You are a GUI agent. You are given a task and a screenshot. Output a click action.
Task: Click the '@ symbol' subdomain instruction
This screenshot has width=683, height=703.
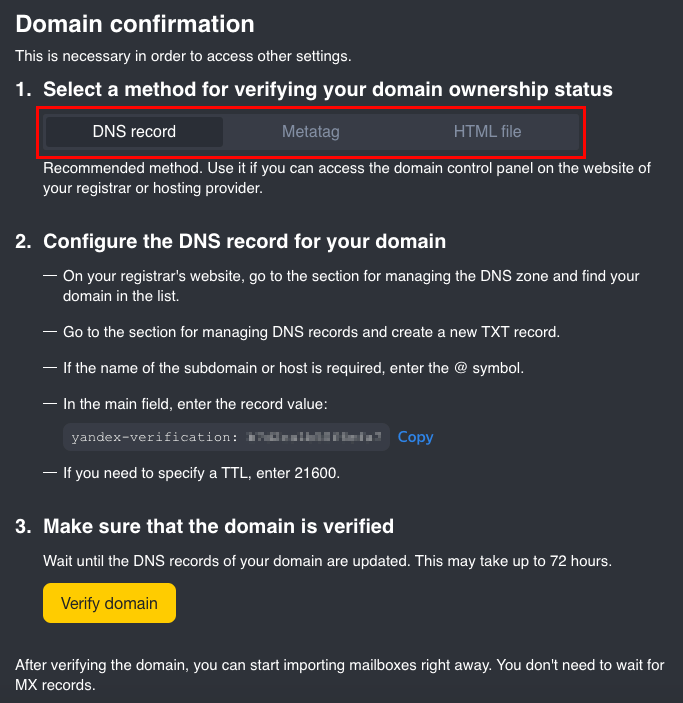point(293,368)
